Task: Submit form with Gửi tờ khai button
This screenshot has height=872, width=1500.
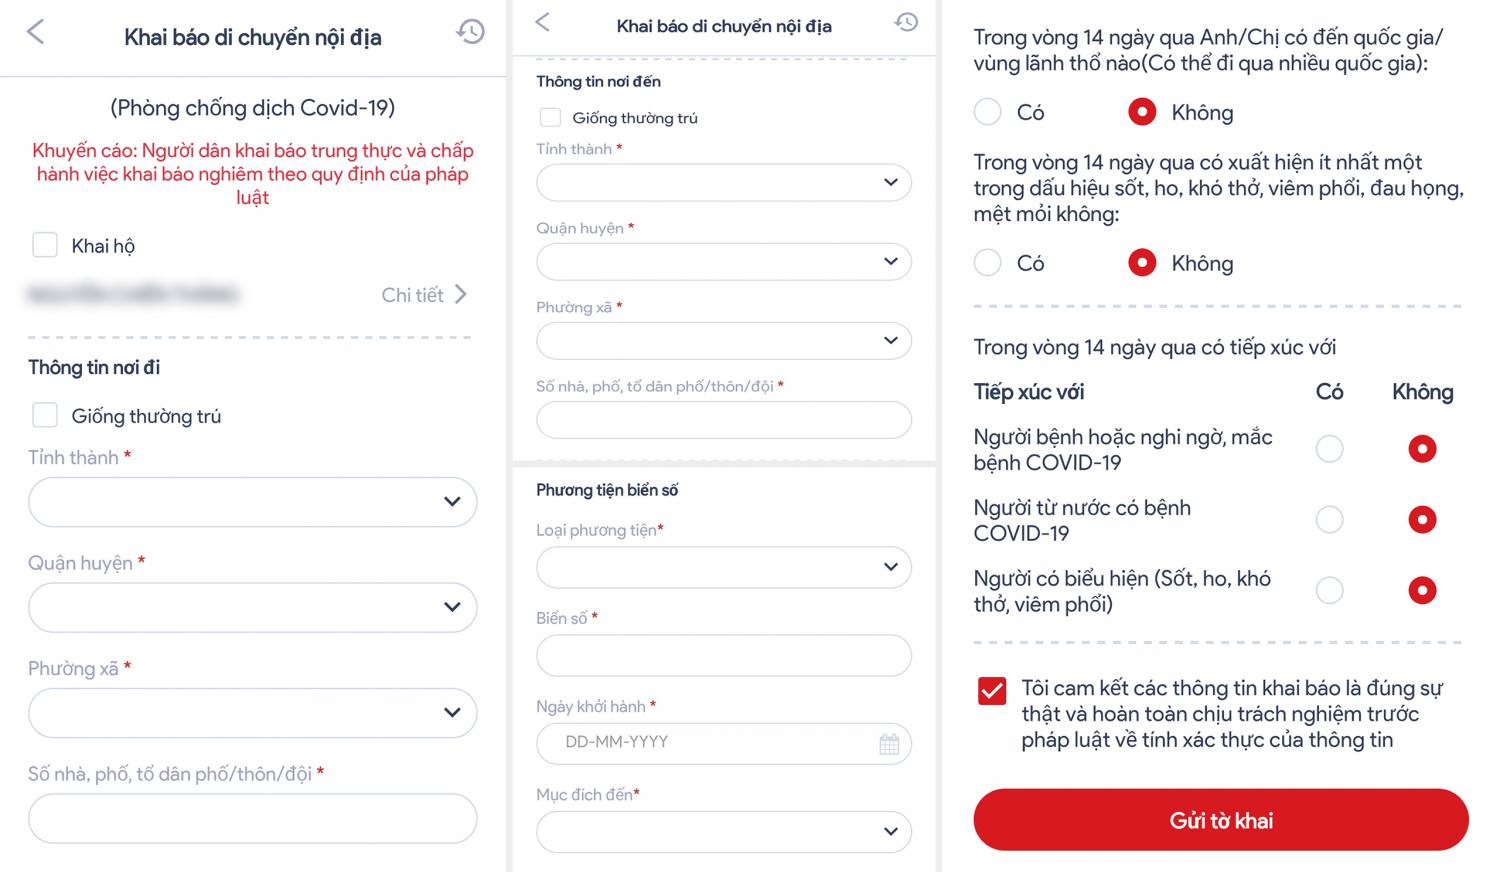Action: [x=1221, y=820]
